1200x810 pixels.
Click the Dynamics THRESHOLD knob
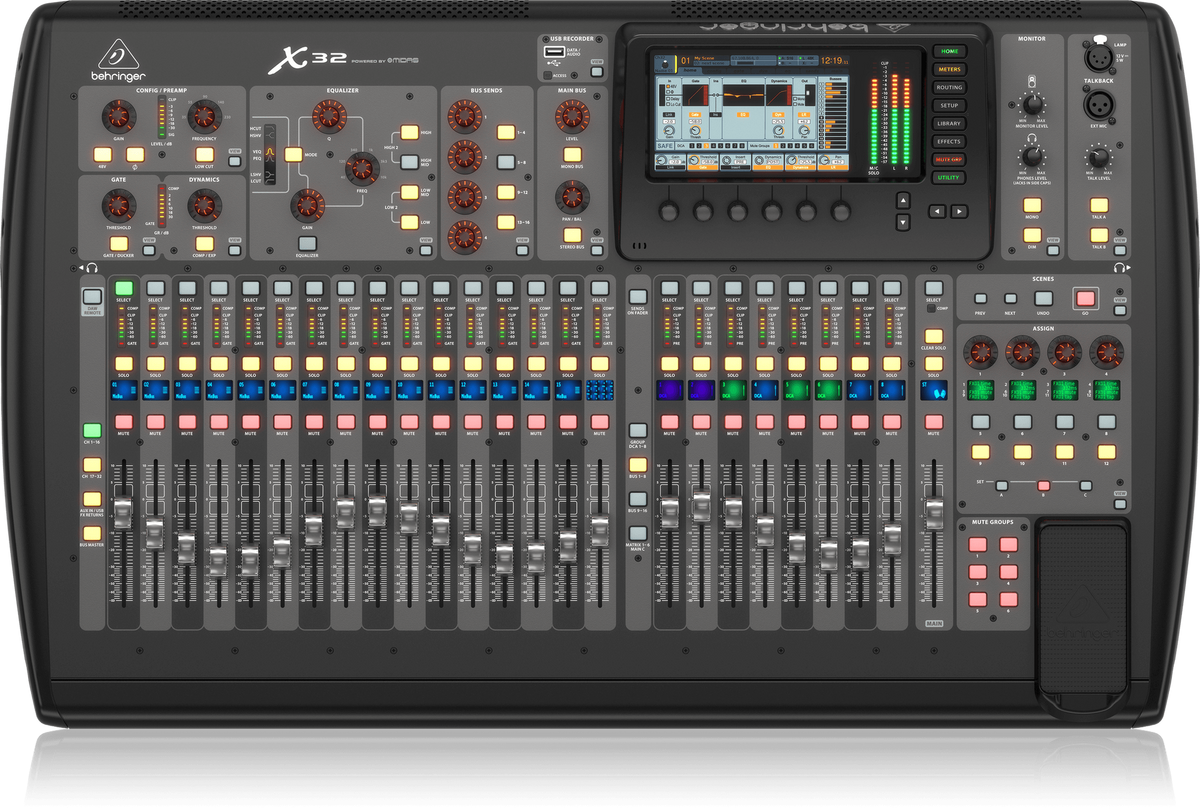pos(204,206)
